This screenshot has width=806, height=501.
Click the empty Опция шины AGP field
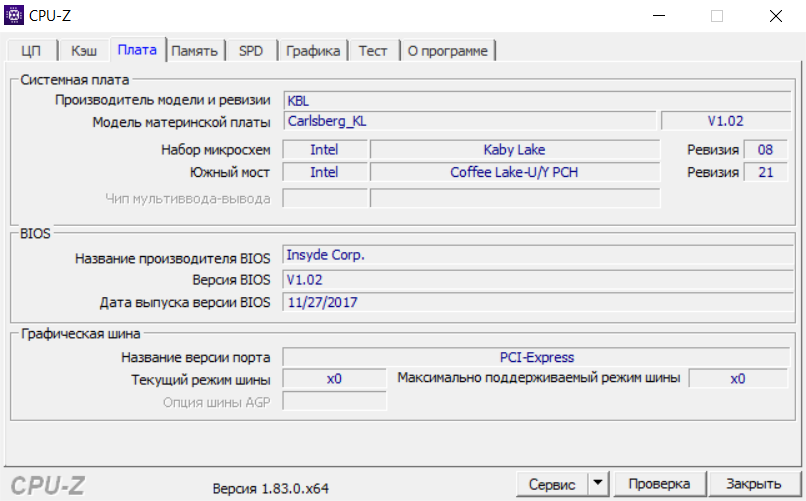(334, 401)
